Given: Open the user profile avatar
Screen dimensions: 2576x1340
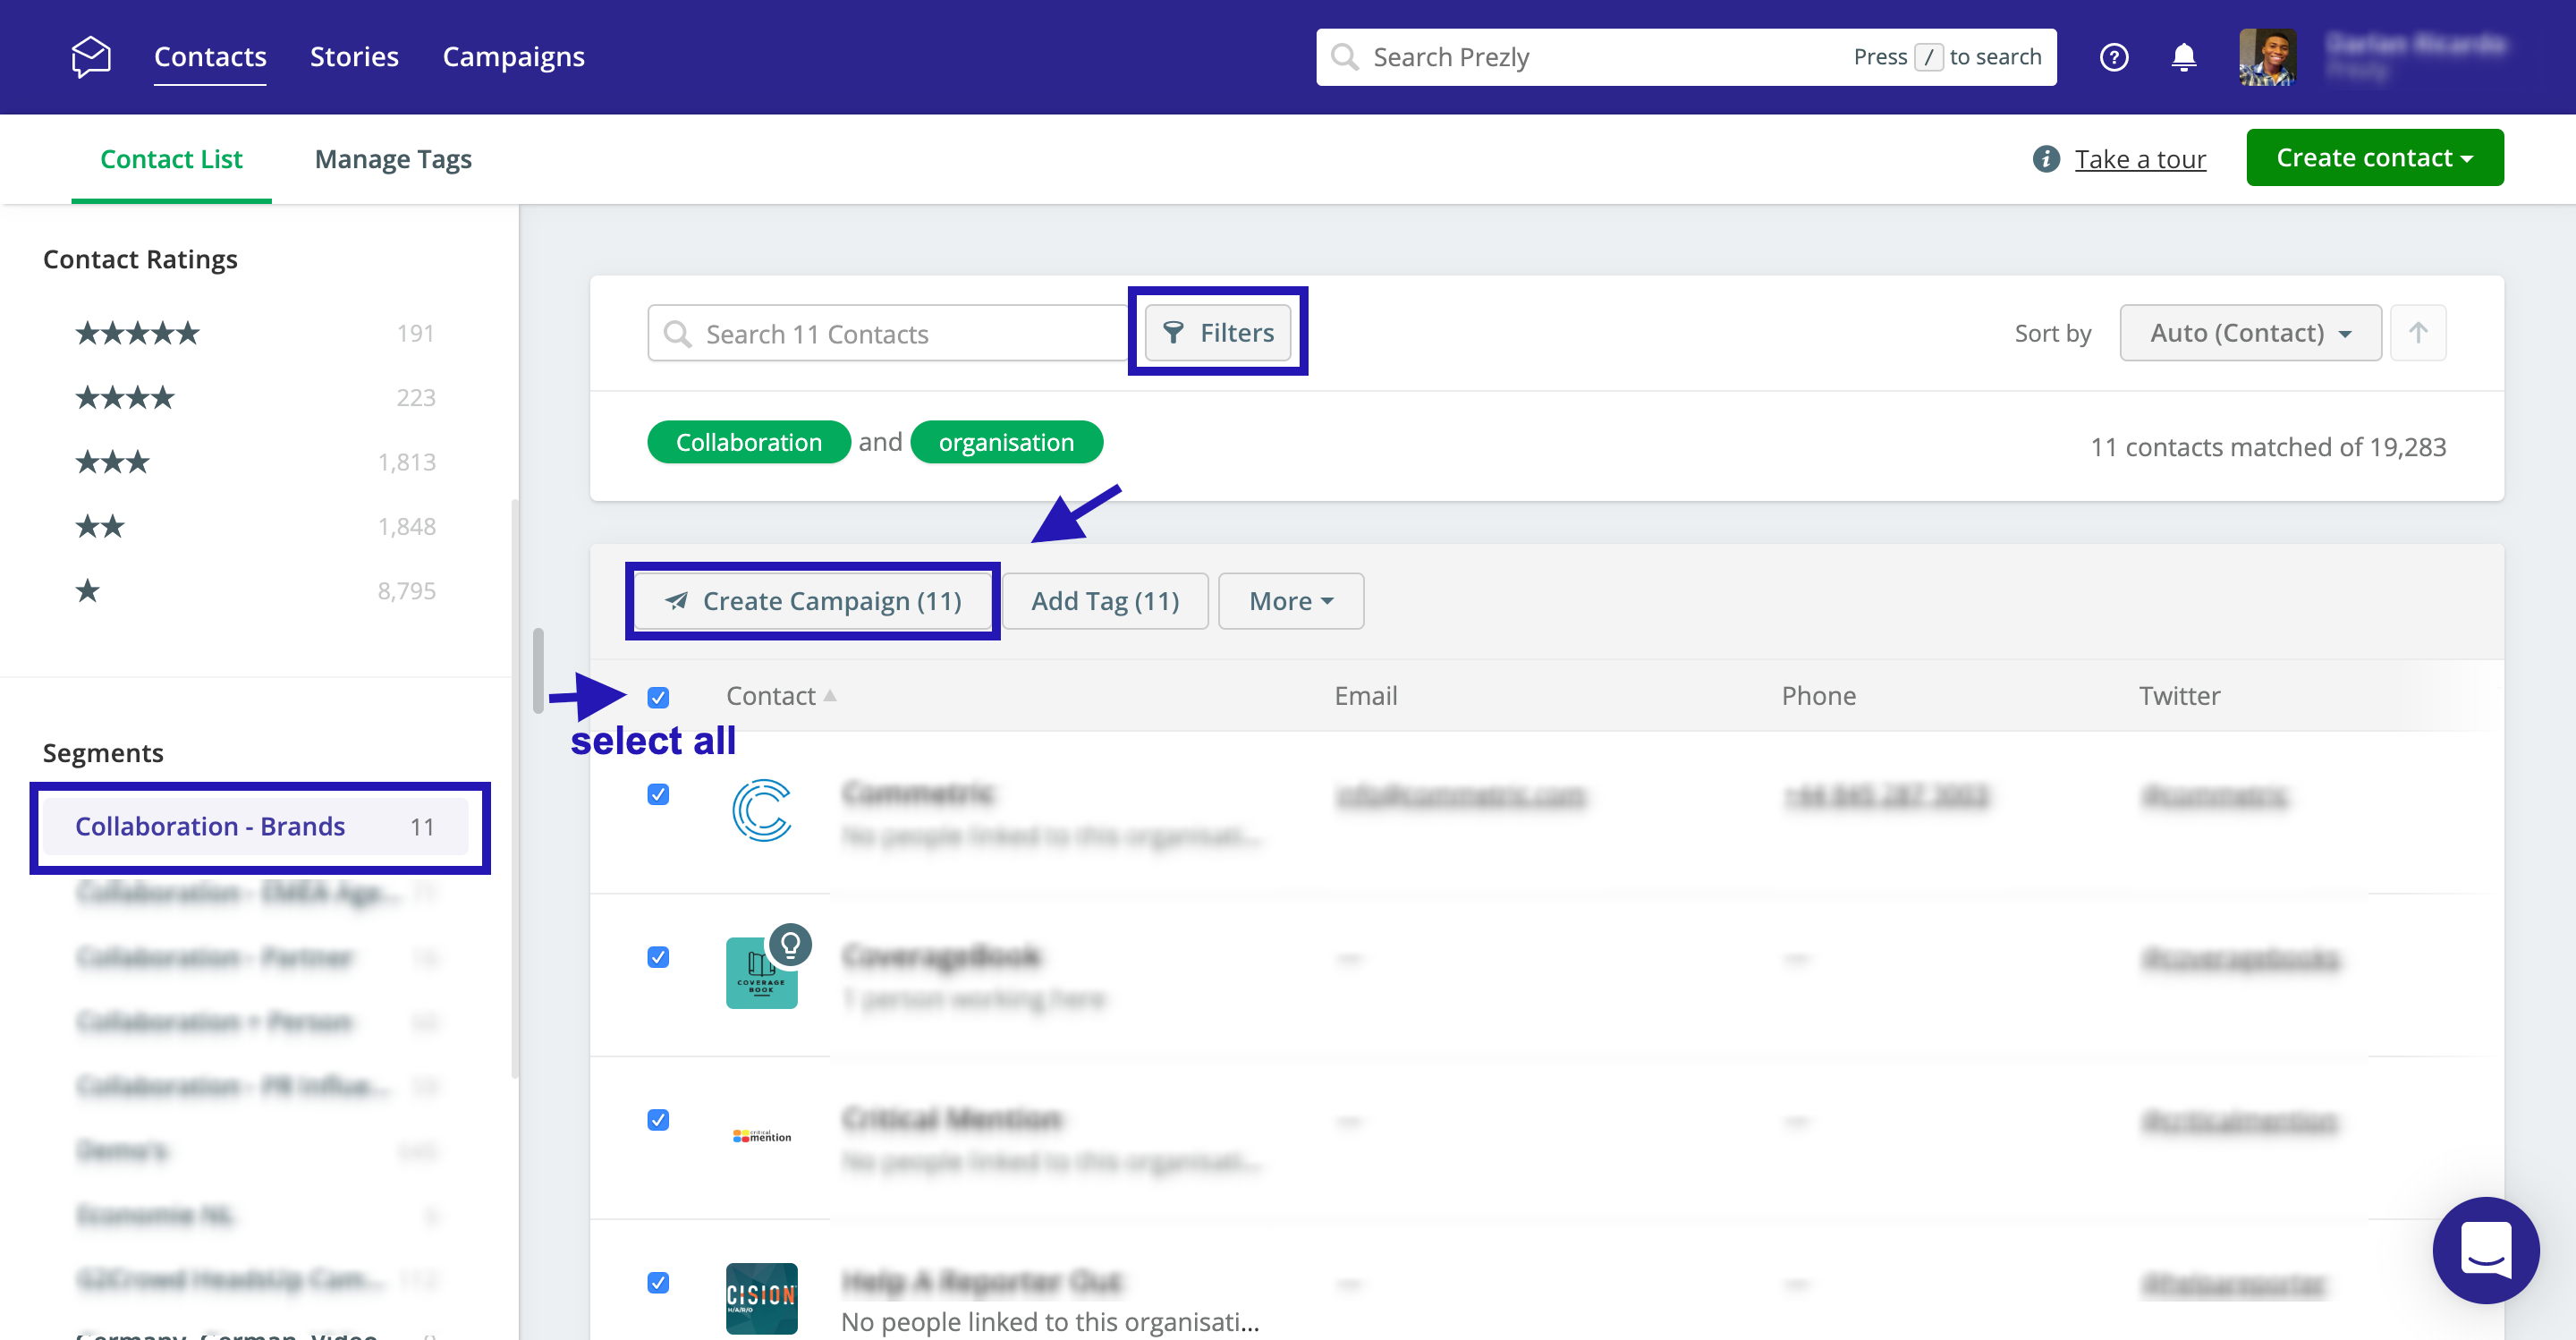Looking at the screenshot, I should click(x=2267, y=57).
